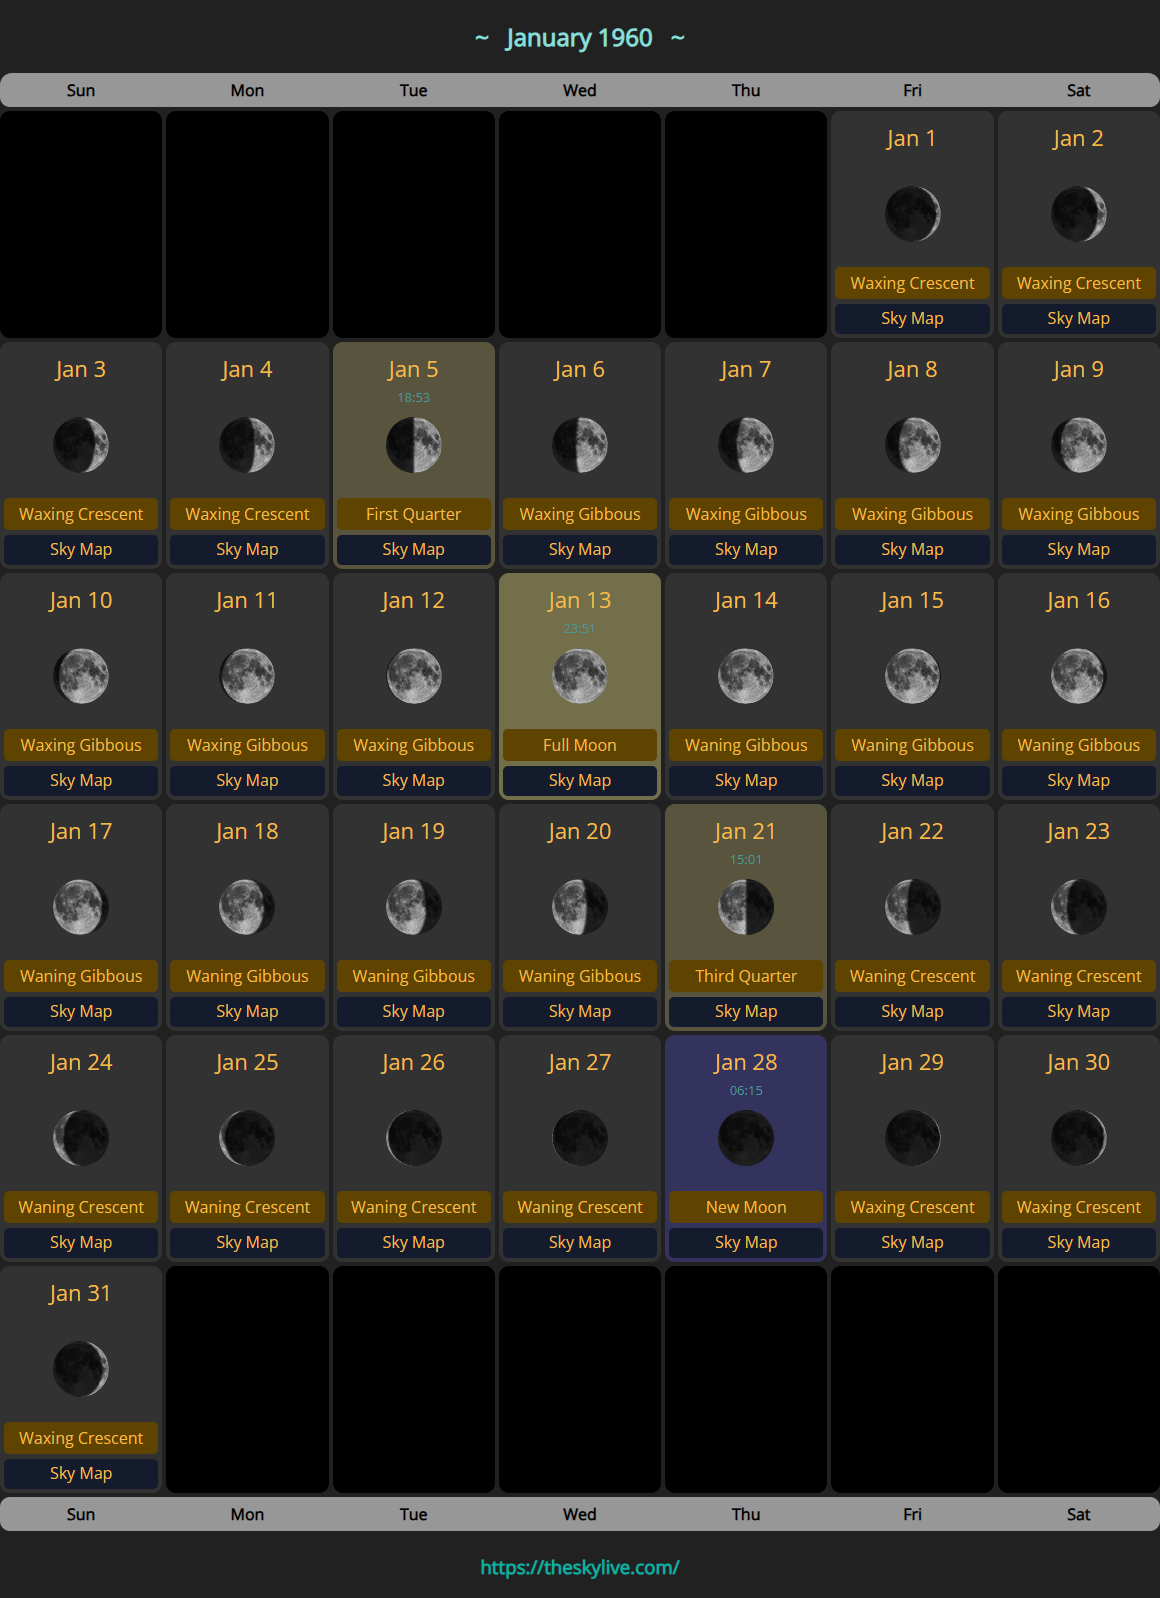
Task: Open Sky Map for Jan 2
Action: [1078, 319]
